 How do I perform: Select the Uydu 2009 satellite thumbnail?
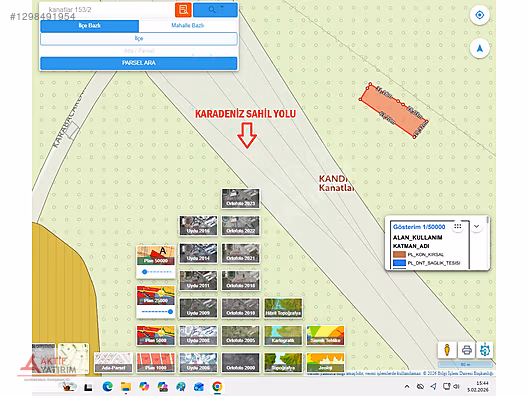point(198,308)
